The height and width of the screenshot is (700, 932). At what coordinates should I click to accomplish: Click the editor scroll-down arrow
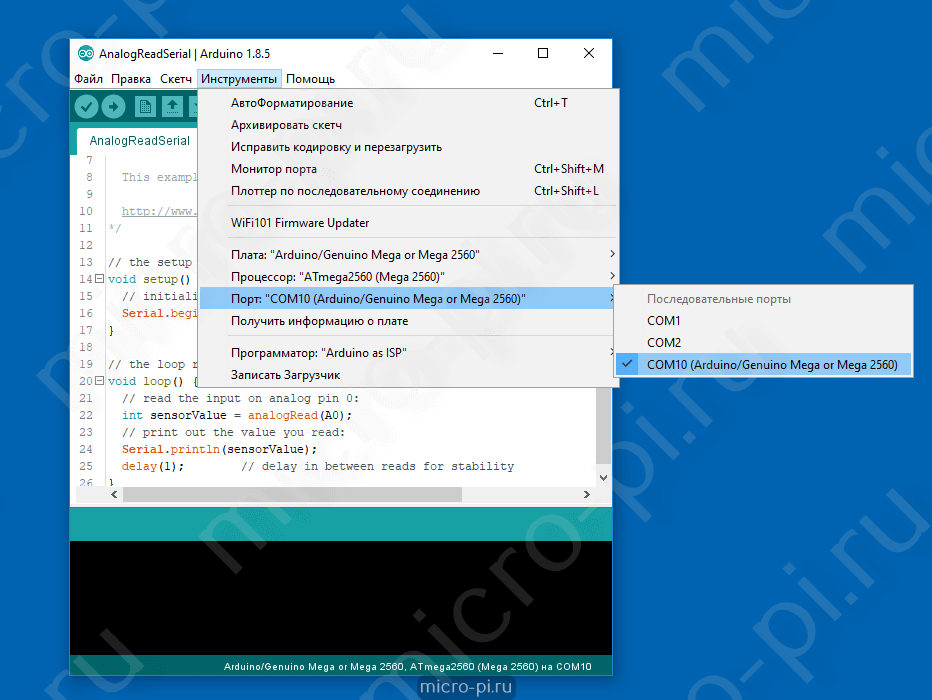[603, 478]
